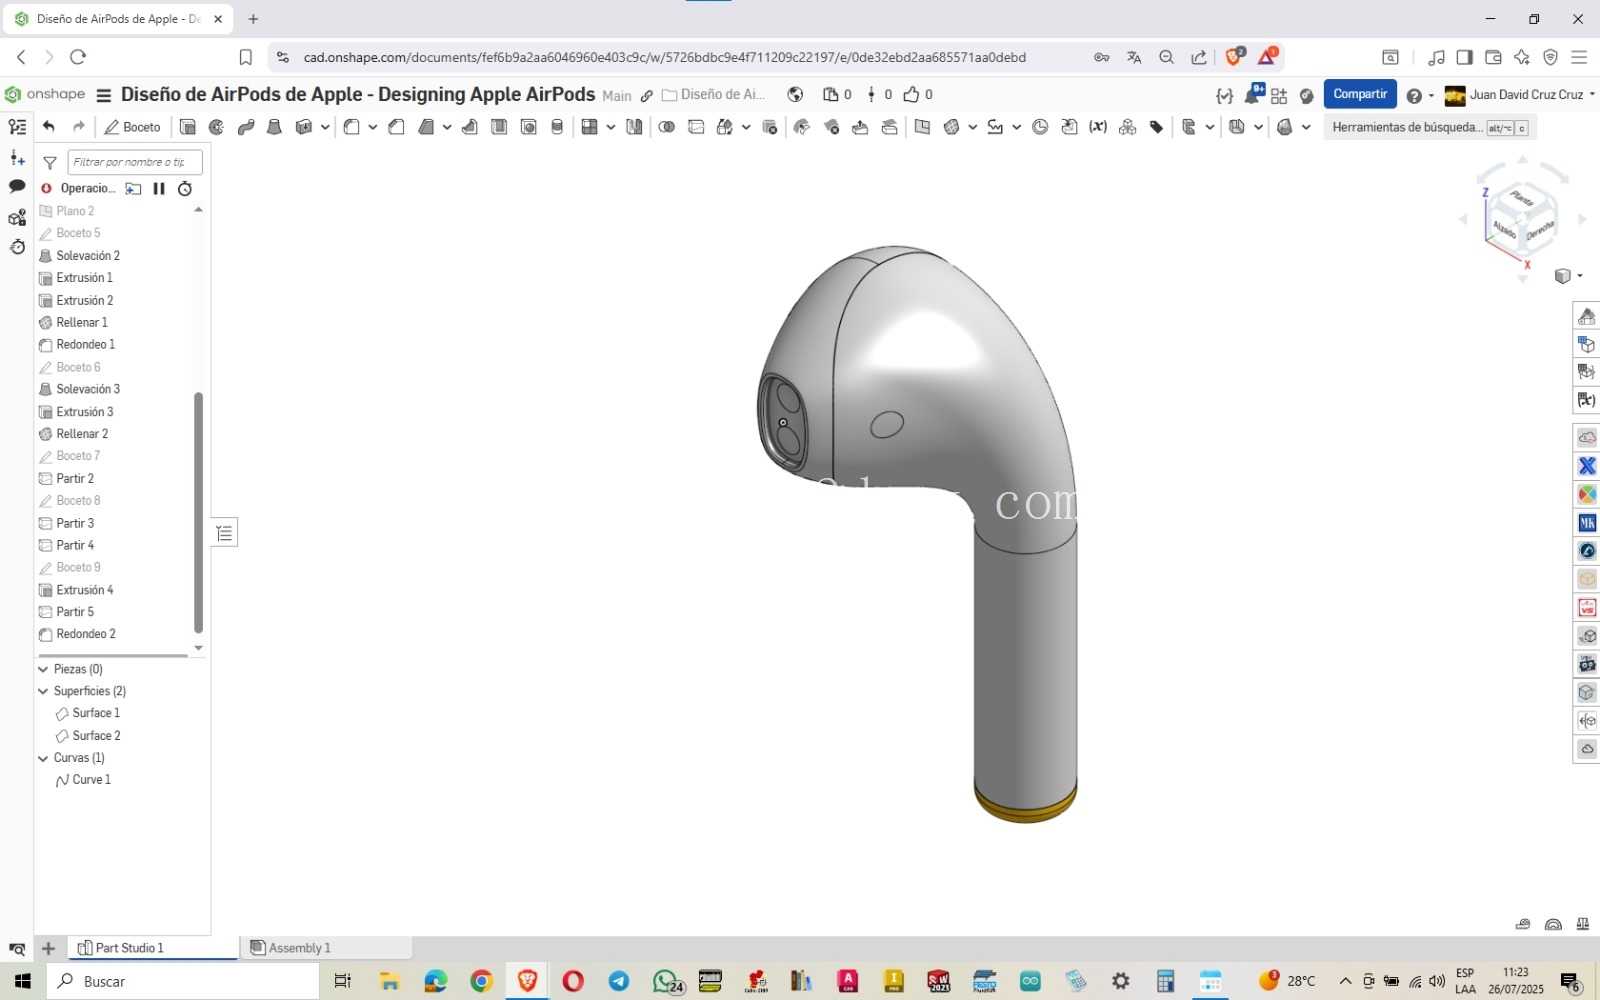This screenshot has width=1600, height=1000.
Task: Click the Variable (x) tool icon
Action: (x=1098, y=127)
